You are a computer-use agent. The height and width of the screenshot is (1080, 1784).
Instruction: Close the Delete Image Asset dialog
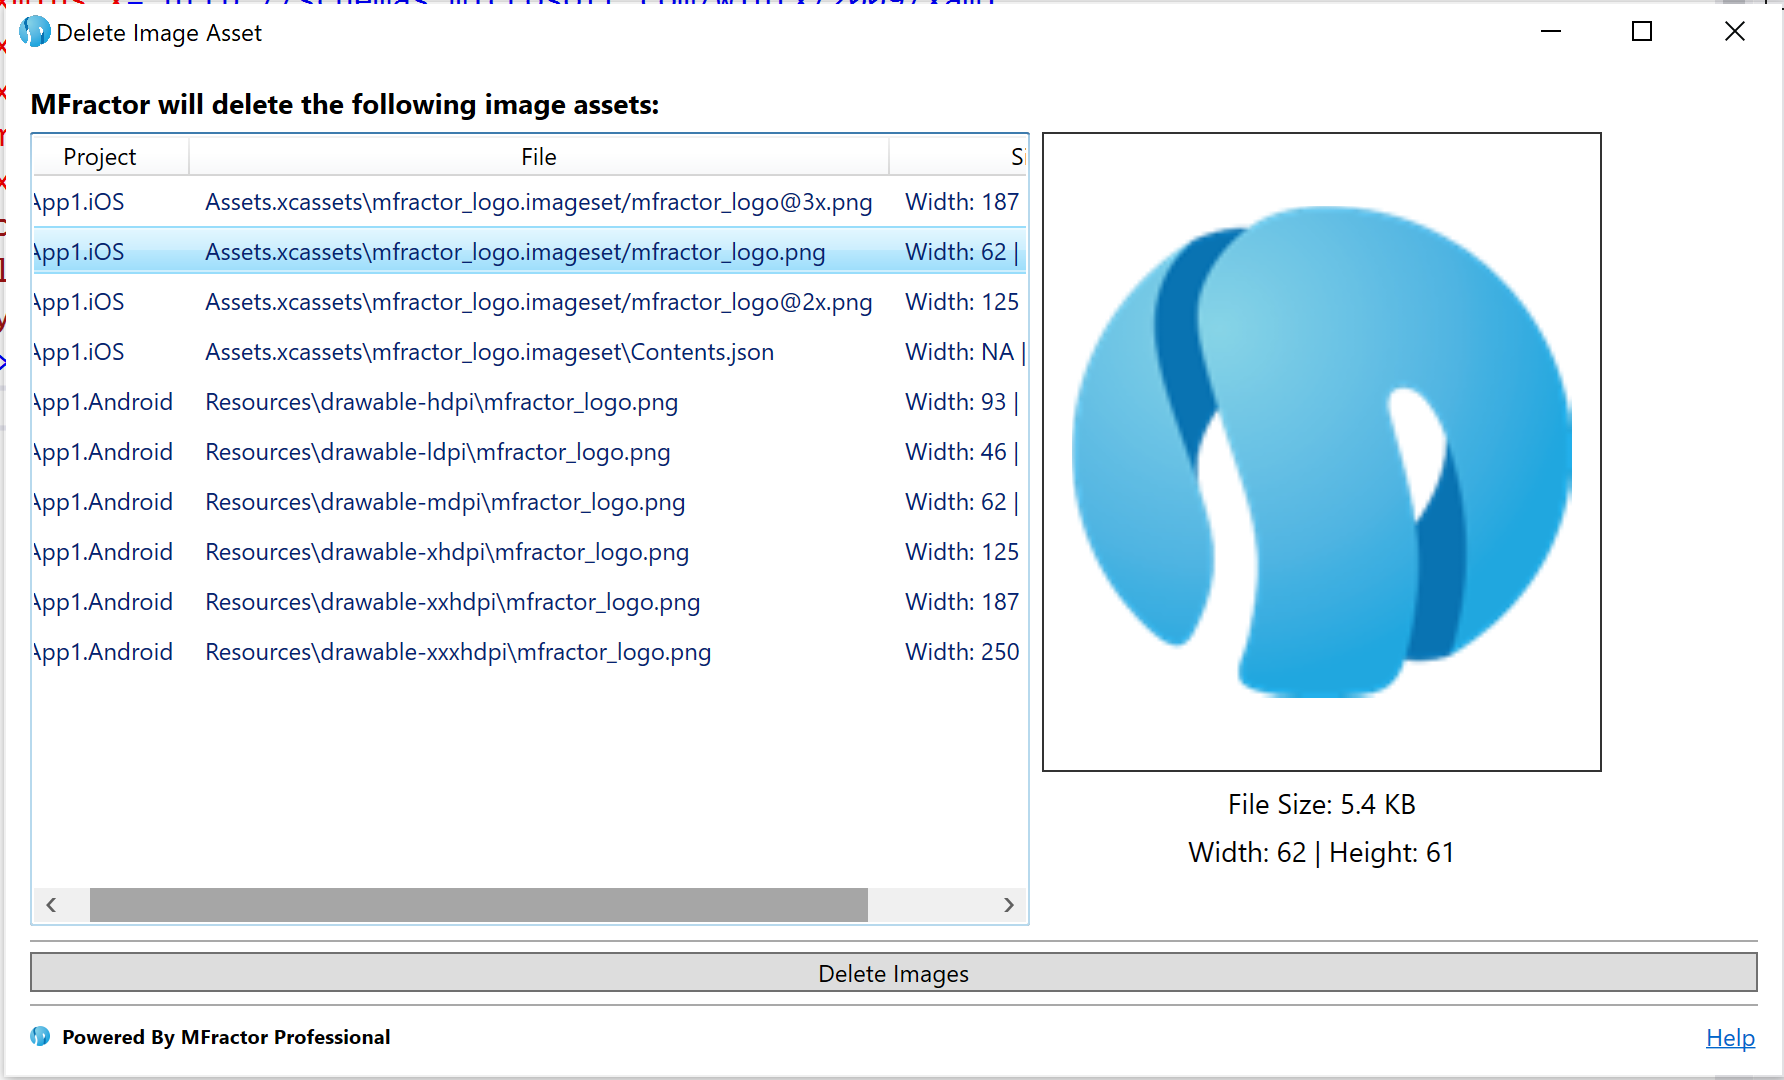(x=1735, y=32)
